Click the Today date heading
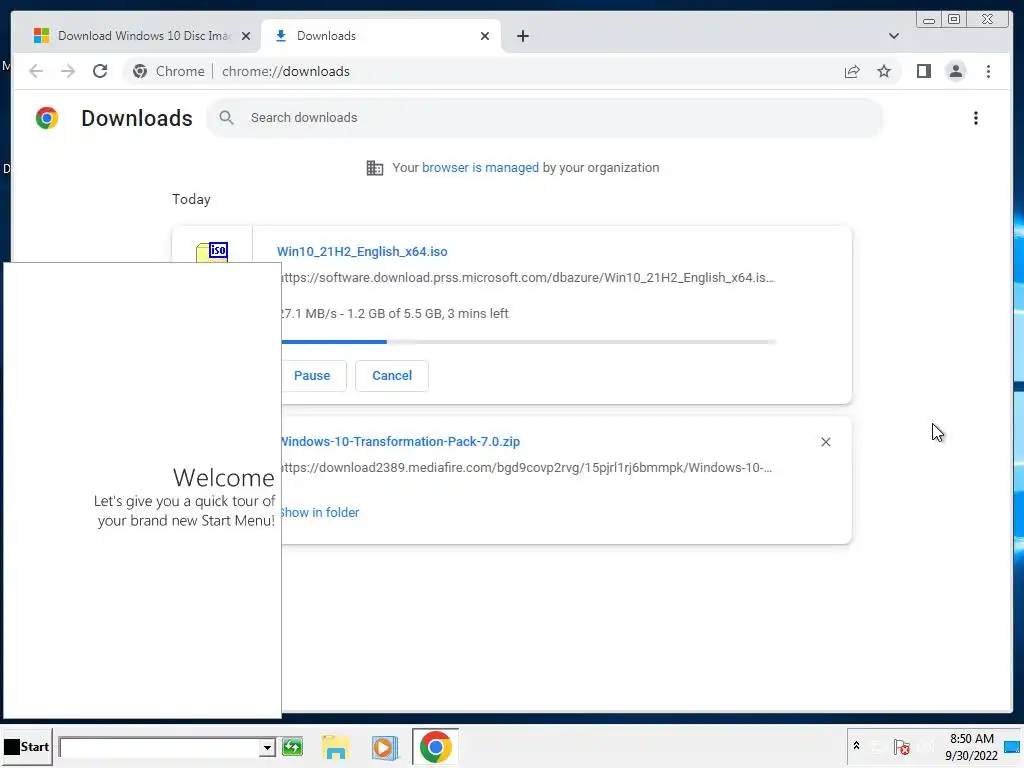 pyautogui.click(x=191, y=199)
